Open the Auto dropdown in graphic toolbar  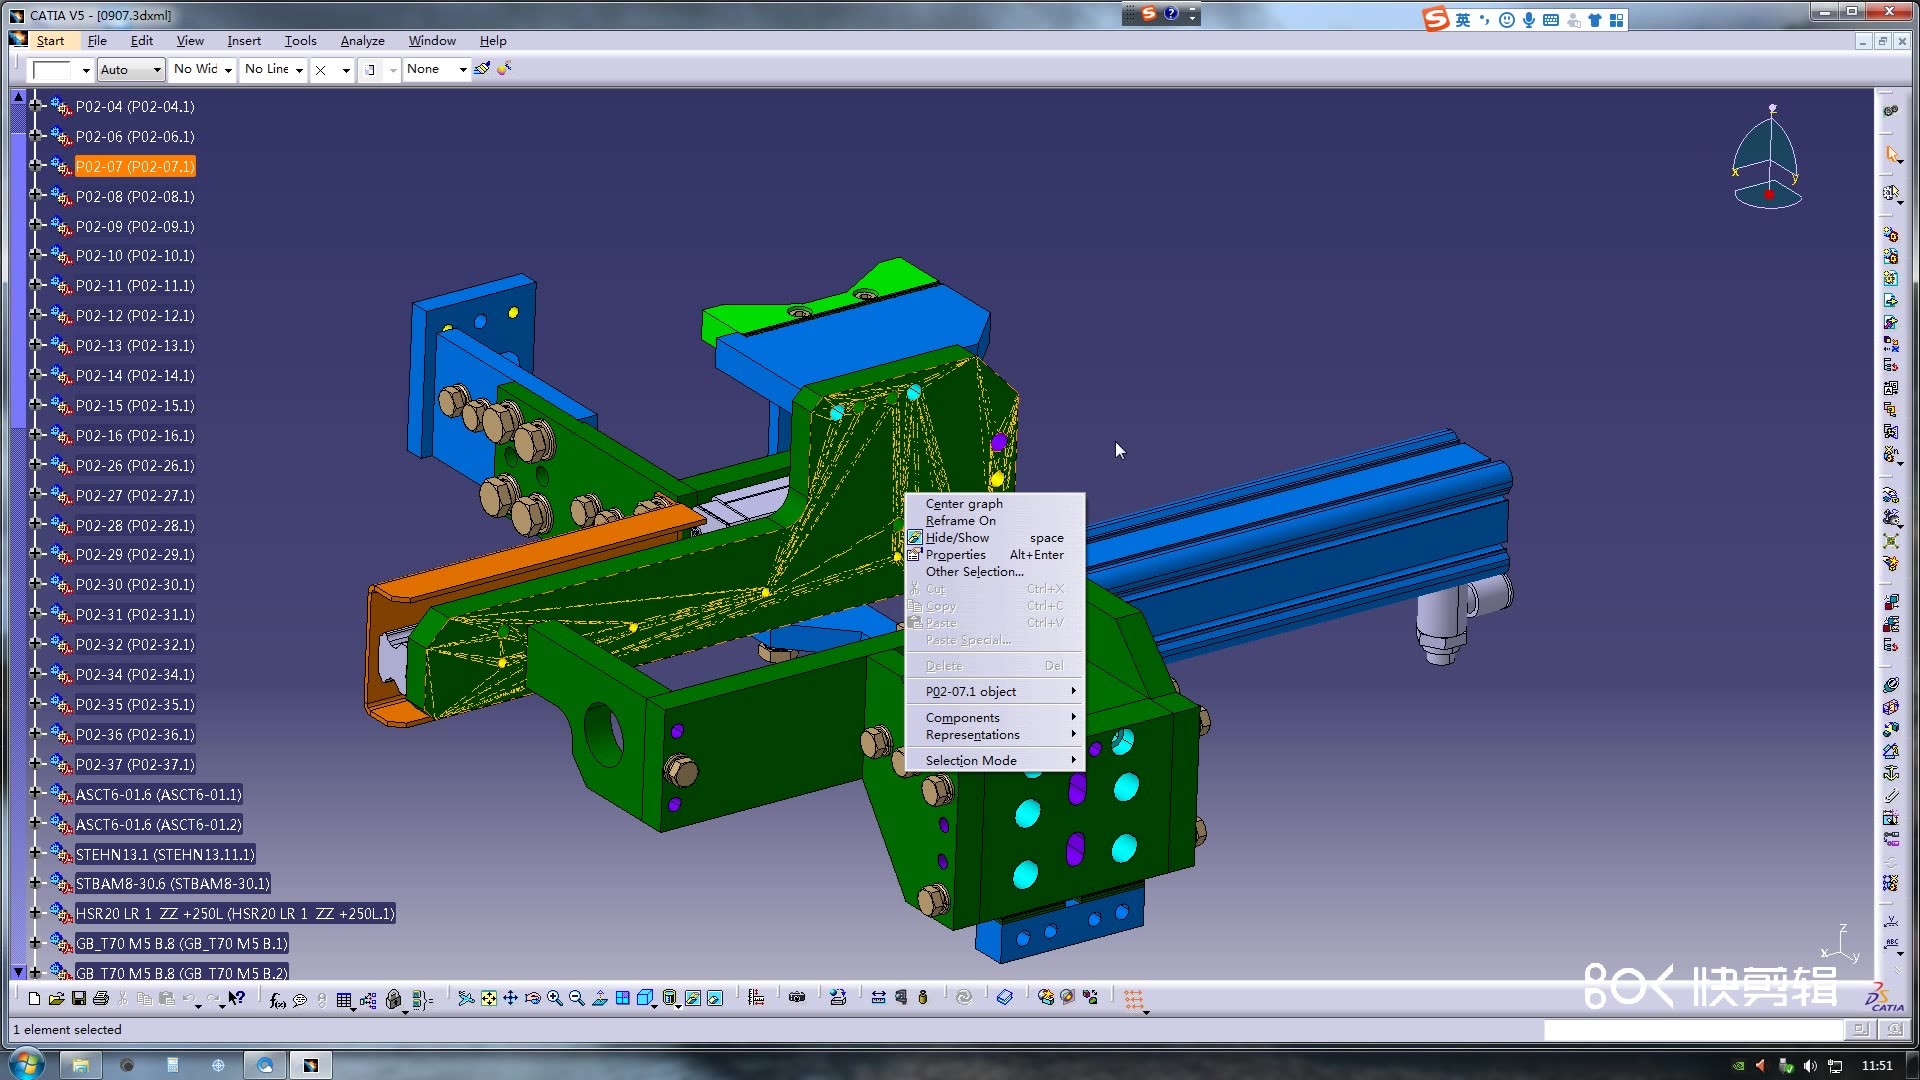tap(156, 69)
